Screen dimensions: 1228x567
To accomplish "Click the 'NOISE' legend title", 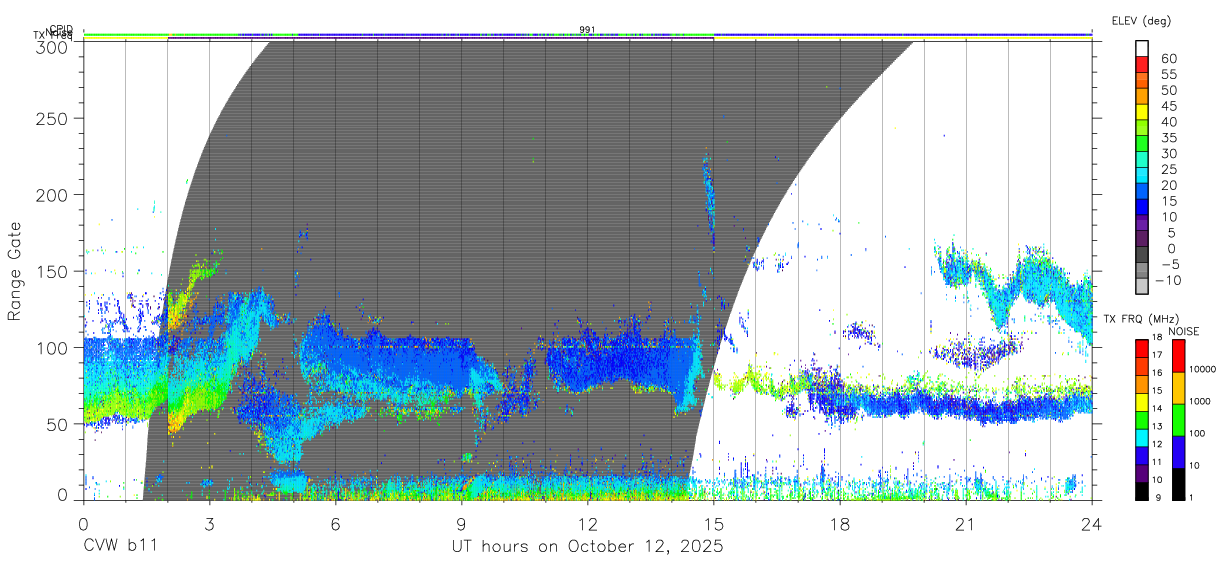I will point(1184,331).
